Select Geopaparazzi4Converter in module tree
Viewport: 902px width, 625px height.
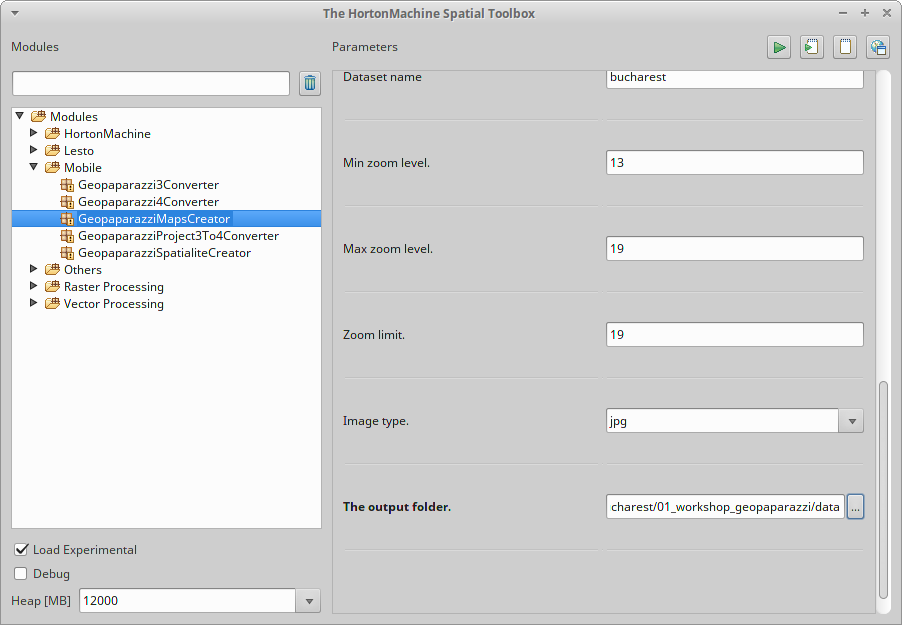click(x=148, y=202)
